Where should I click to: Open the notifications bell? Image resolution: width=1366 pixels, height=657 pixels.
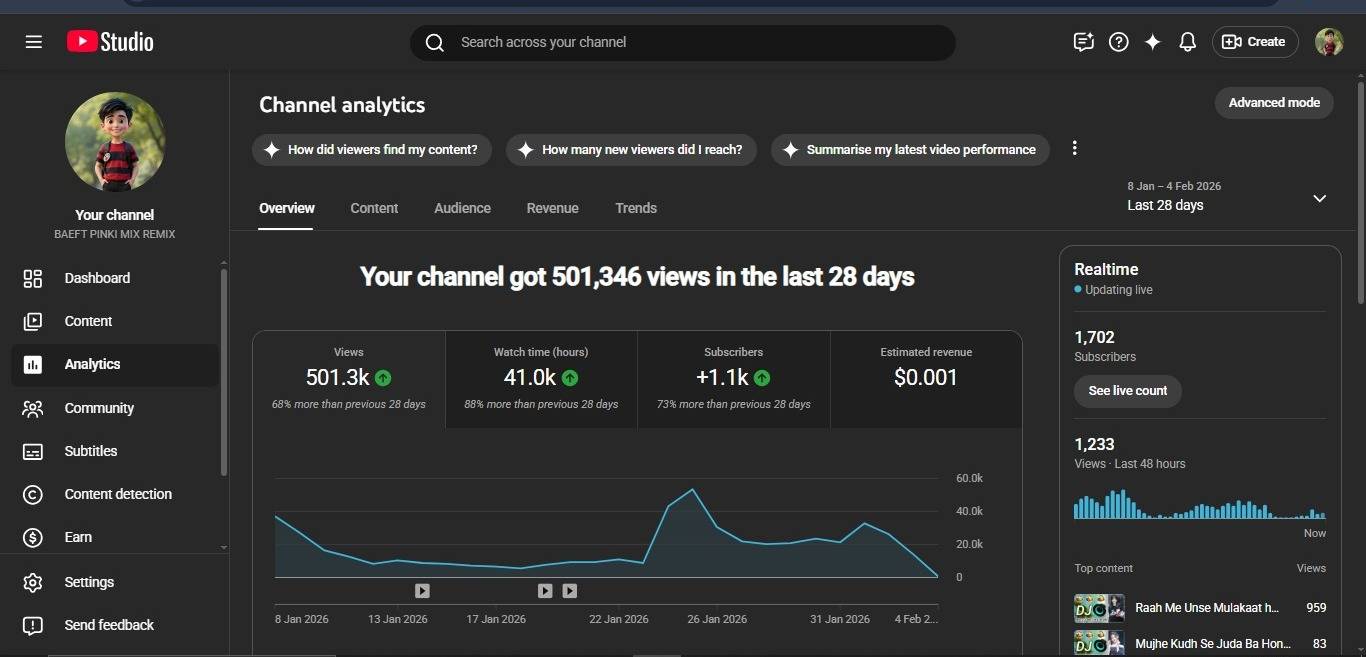click(1187, 42)
